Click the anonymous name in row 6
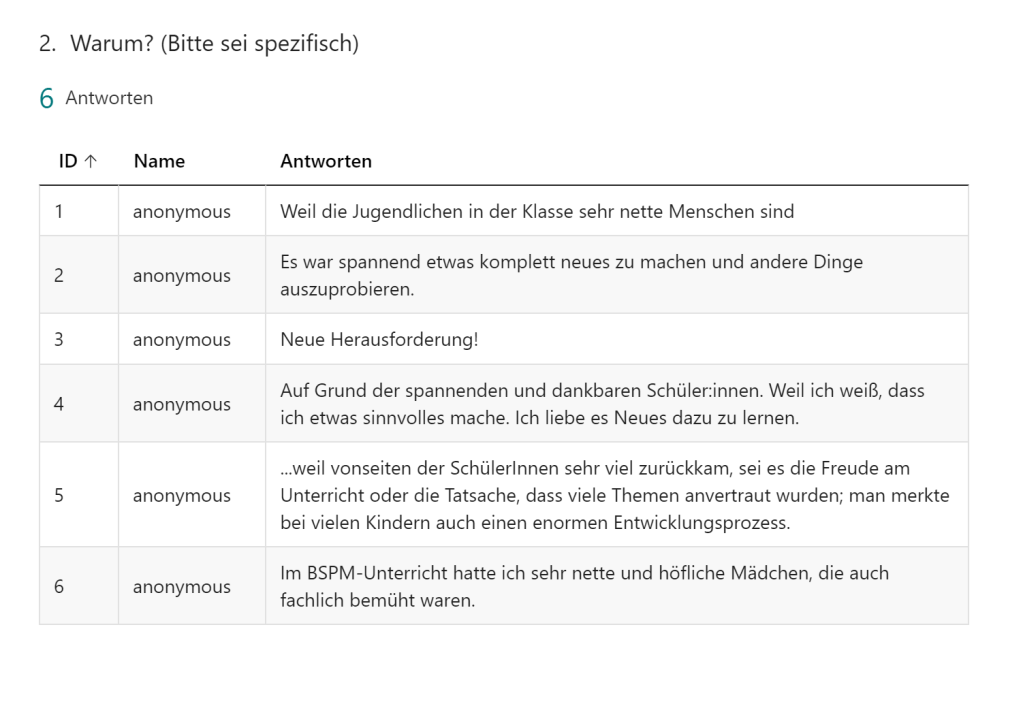The height and width of the screenshot is (704, 1023). (x=182, y=587)
